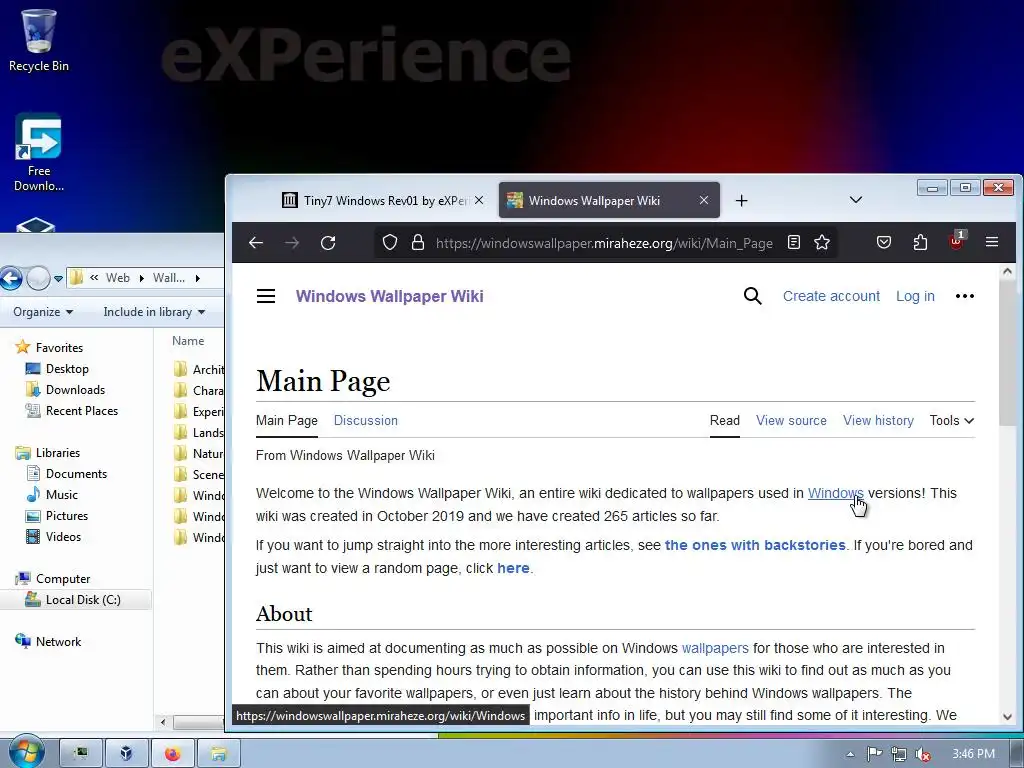Expand breadcrumb arrow after Wall... folder
The image size is (1024, 768).
point(197,278)
